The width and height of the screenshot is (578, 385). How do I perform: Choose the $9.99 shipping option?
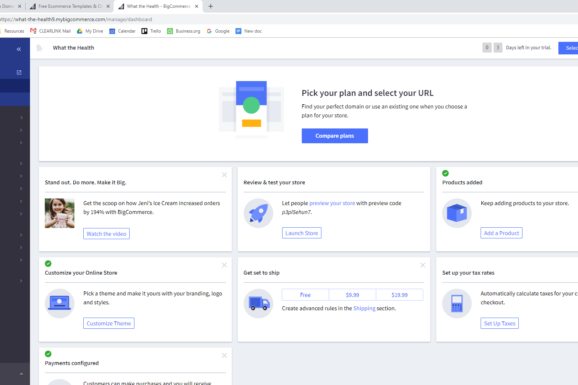point(352,295)
